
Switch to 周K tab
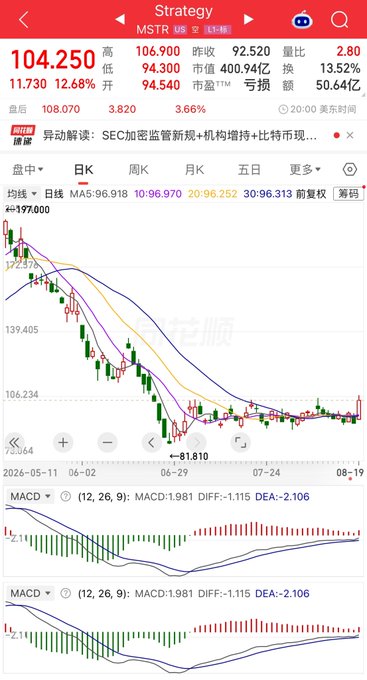[x=138, y=170]
